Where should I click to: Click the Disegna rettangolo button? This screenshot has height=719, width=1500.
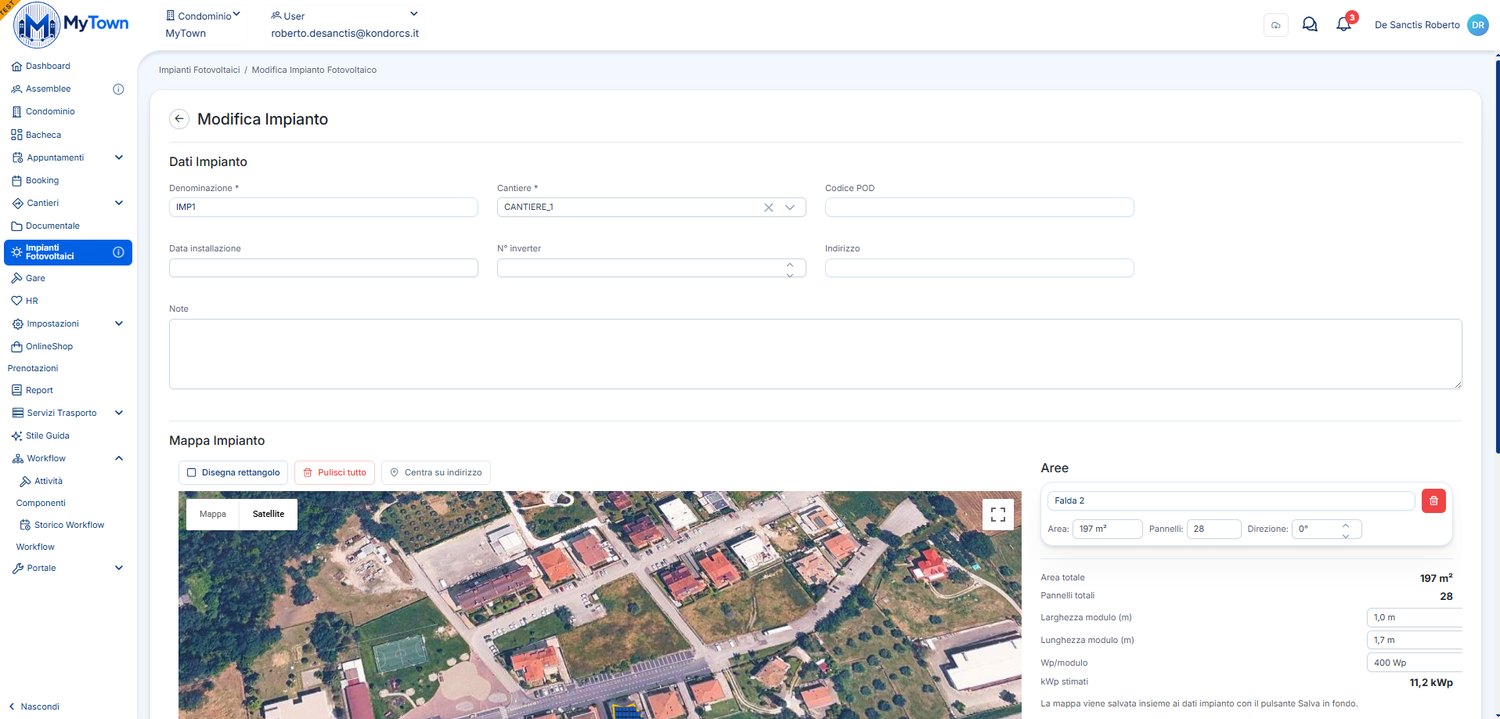point(234,472)
